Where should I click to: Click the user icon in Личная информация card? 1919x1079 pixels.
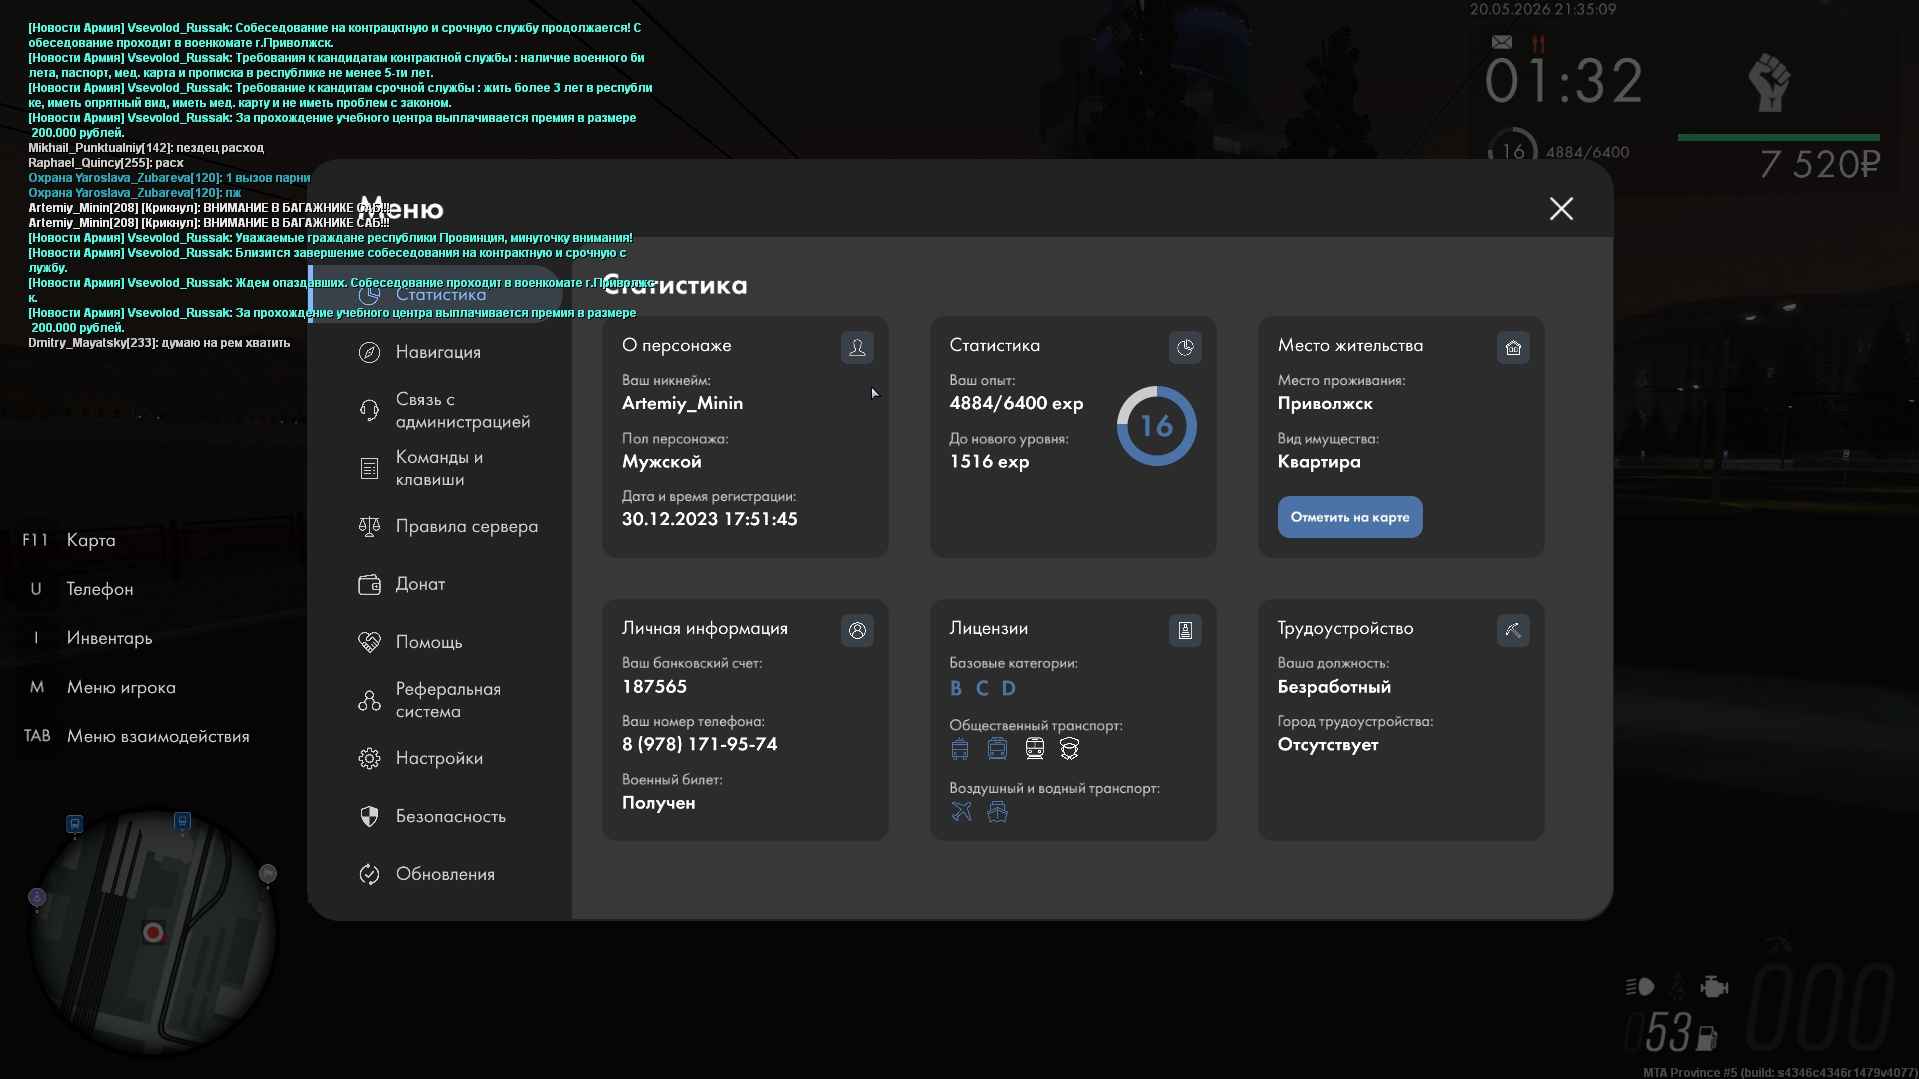click(x=857, y=630)
